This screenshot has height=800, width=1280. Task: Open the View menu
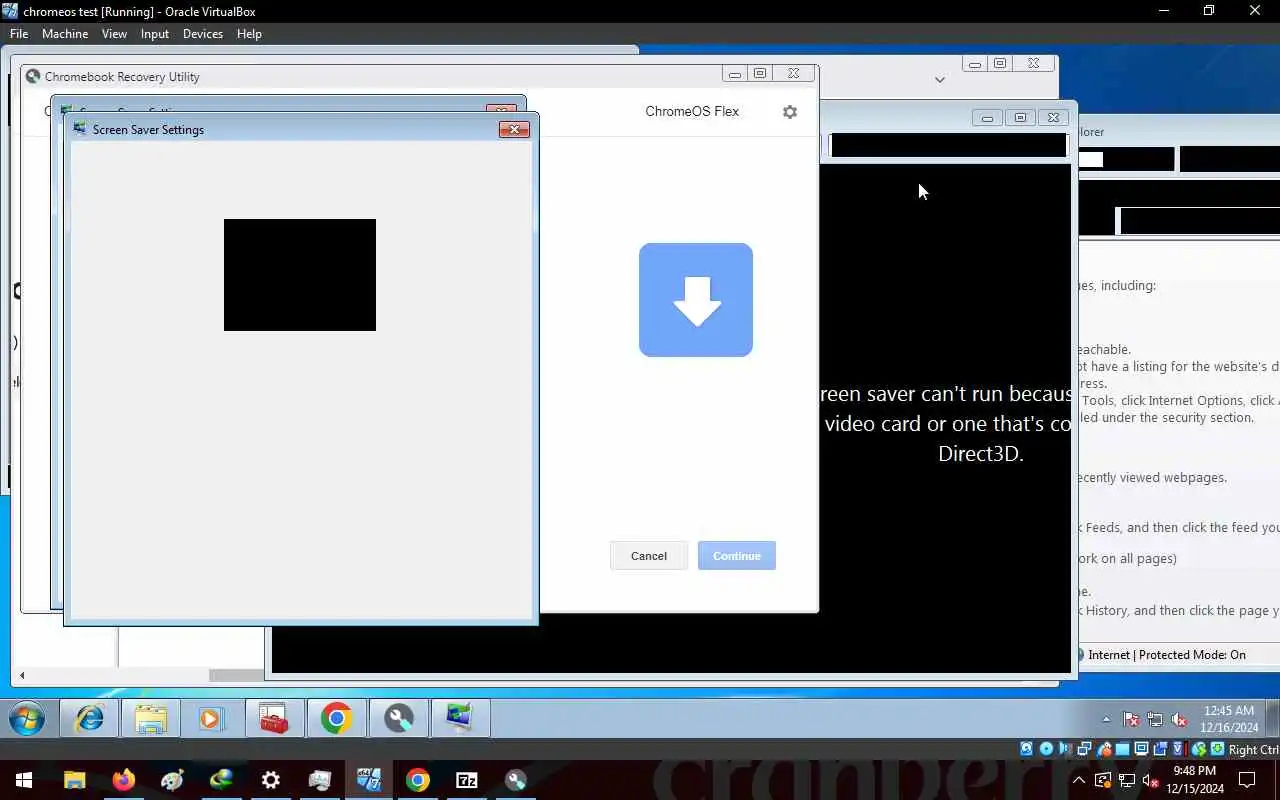(114, 33)
